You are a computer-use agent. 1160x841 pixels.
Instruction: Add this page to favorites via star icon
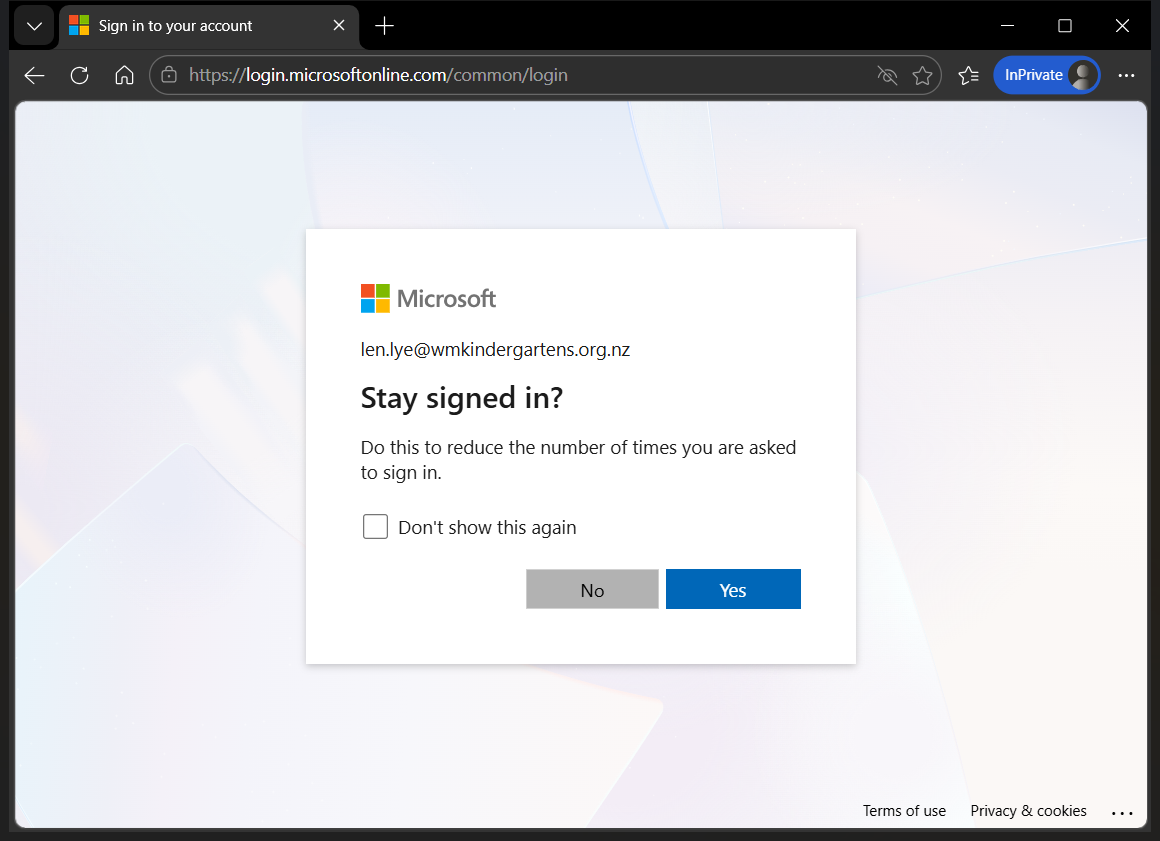[x=921, y=75]
